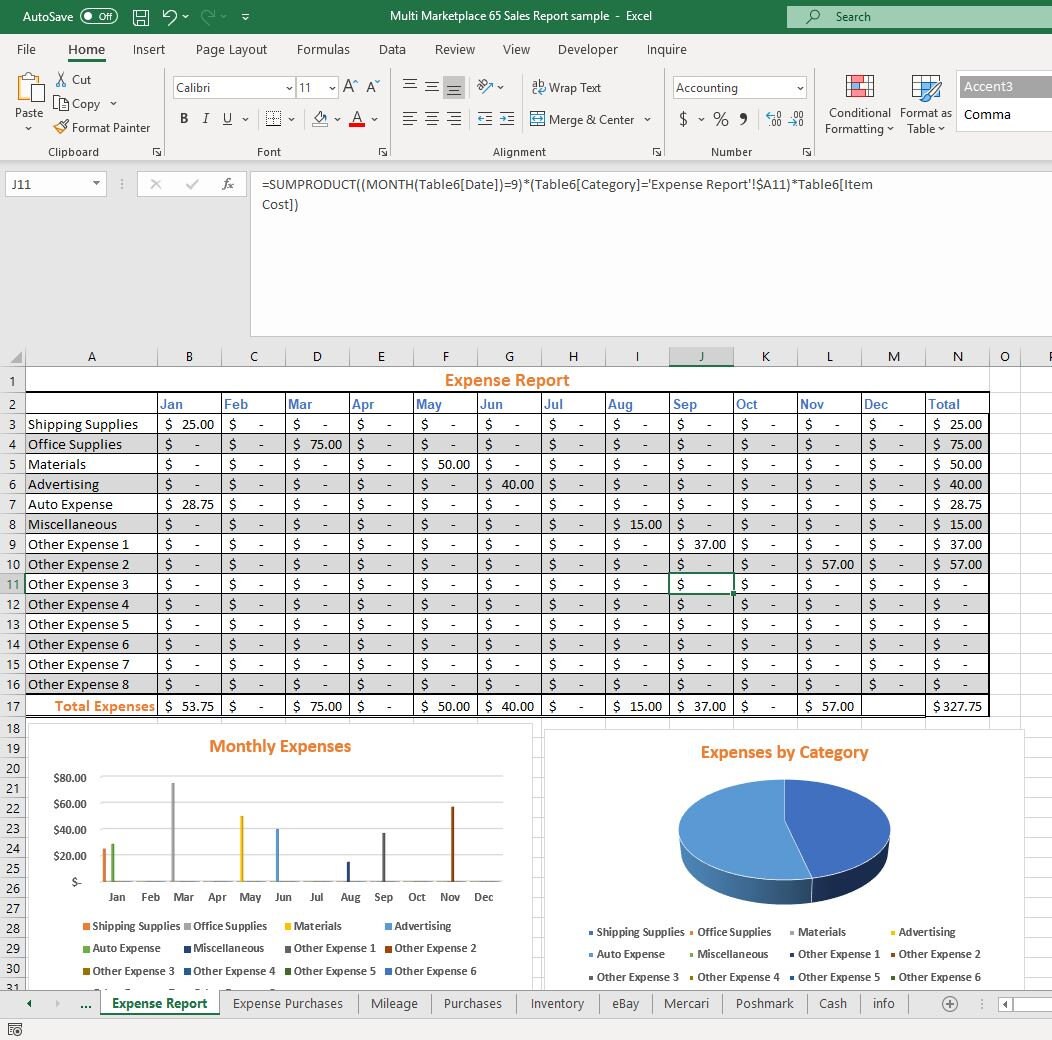Apply the red Font Color swatch
The image size is (1052, 1040).
(357, 119)
